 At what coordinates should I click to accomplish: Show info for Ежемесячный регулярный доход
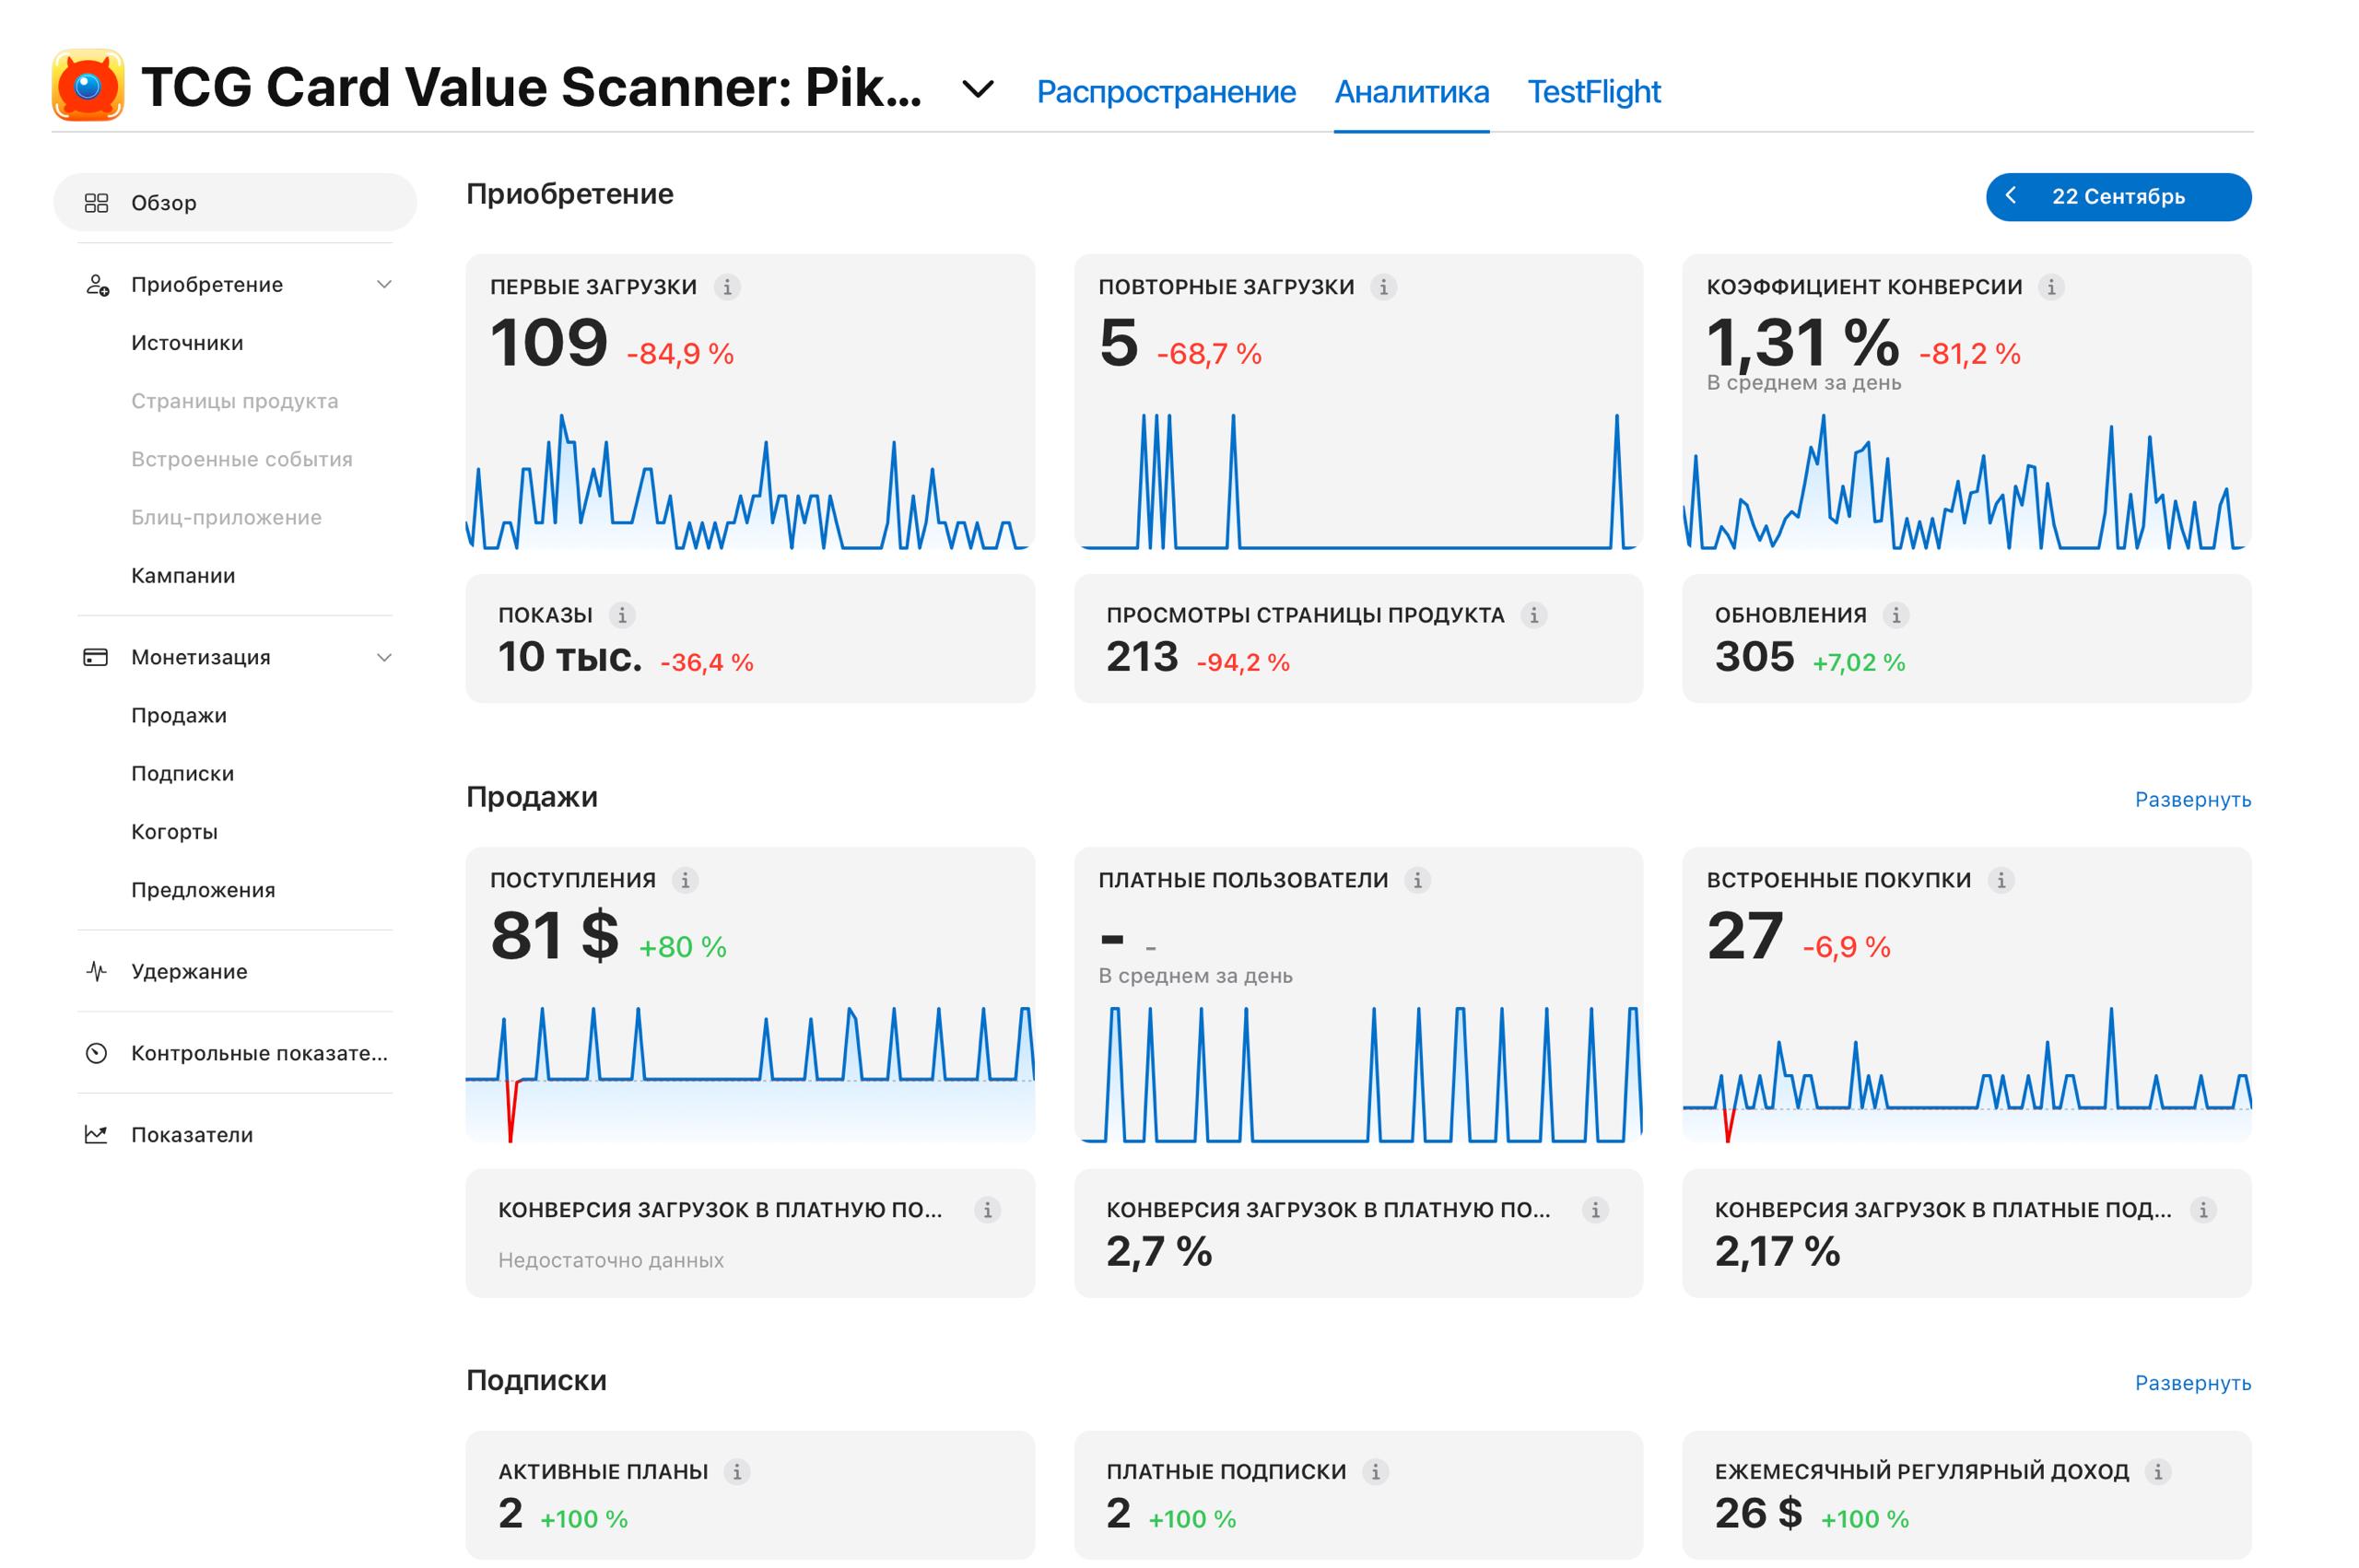2157,1473
